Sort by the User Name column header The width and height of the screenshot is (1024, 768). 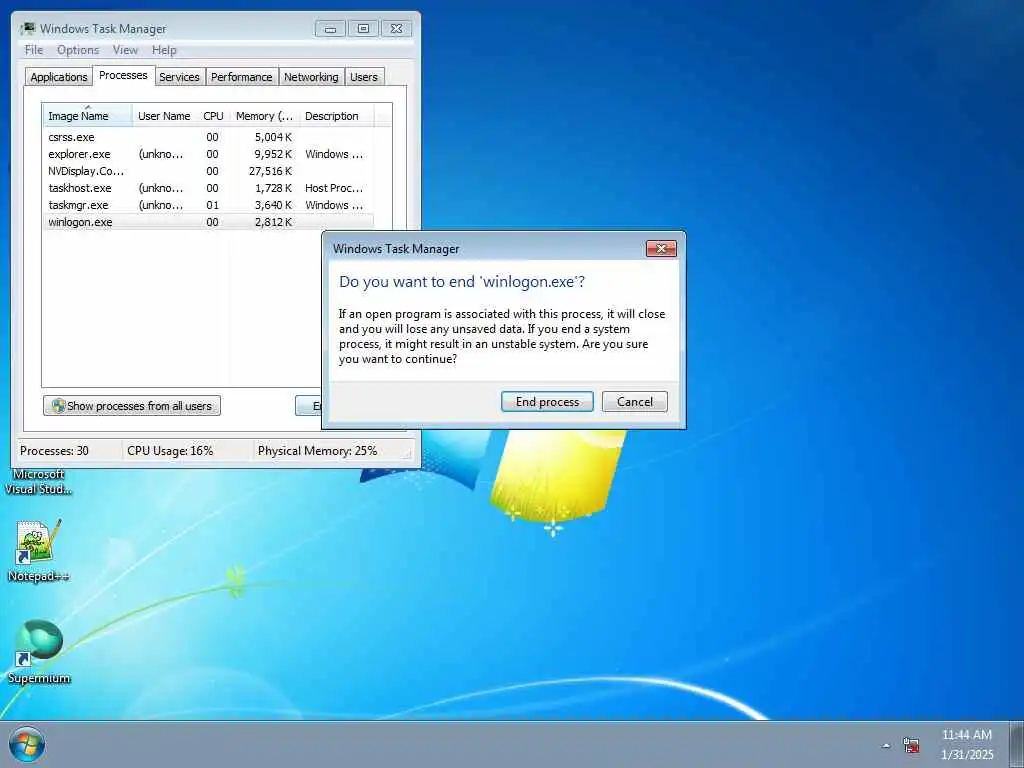point(165,116)
